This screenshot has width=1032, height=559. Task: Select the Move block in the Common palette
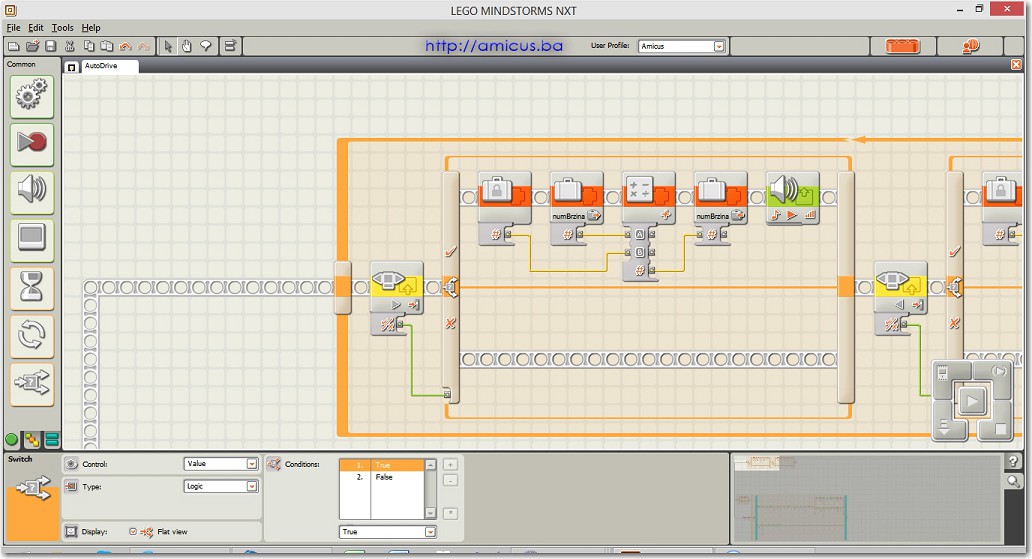tap(32, 96)
